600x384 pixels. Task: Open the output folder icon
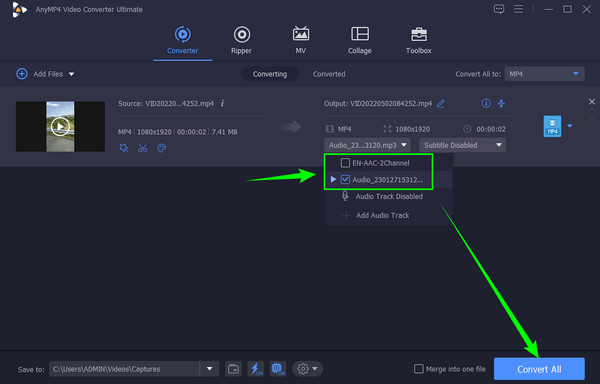(x=233, y=369)
